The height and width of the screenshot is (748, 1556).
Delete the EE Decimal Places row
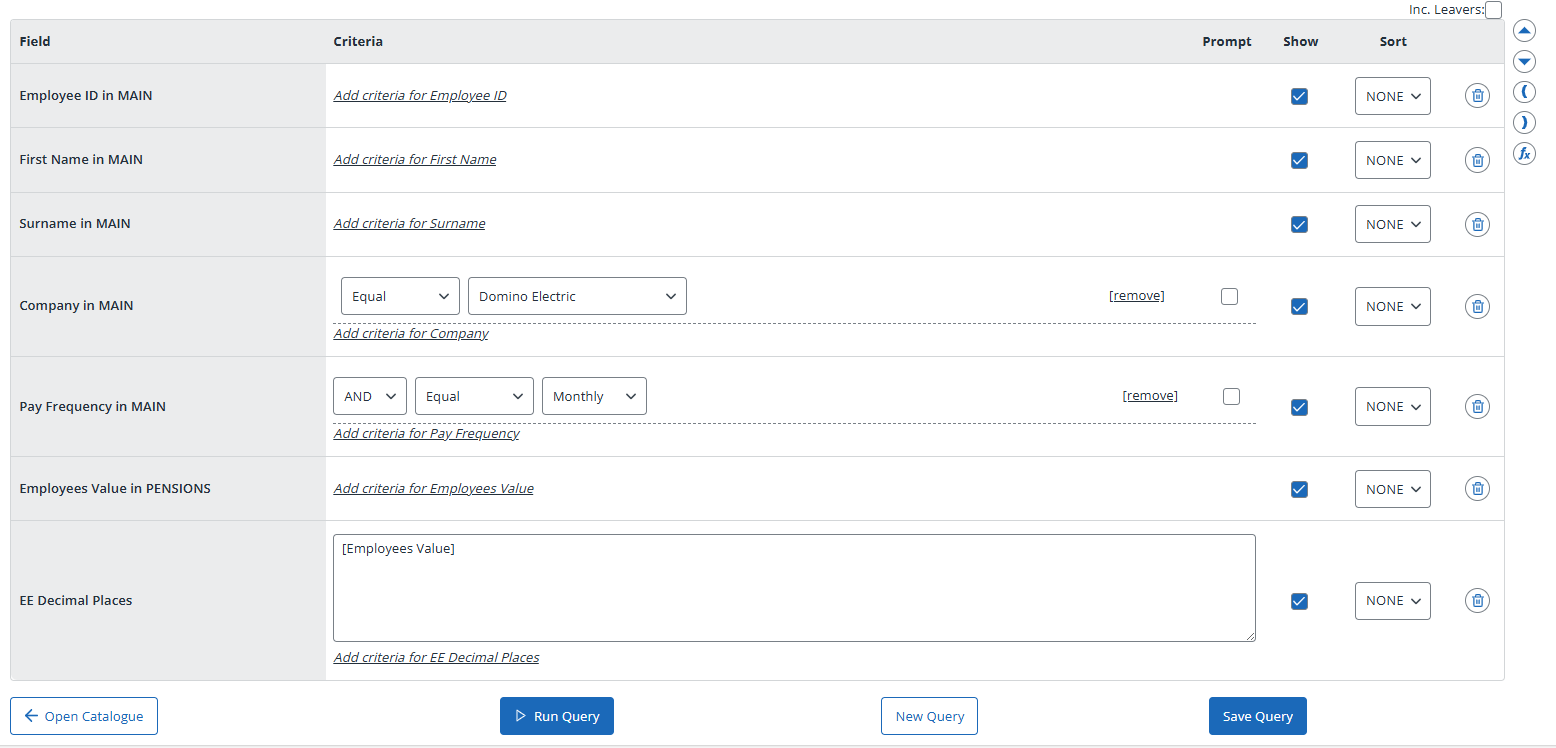(x=1477, y=600)
